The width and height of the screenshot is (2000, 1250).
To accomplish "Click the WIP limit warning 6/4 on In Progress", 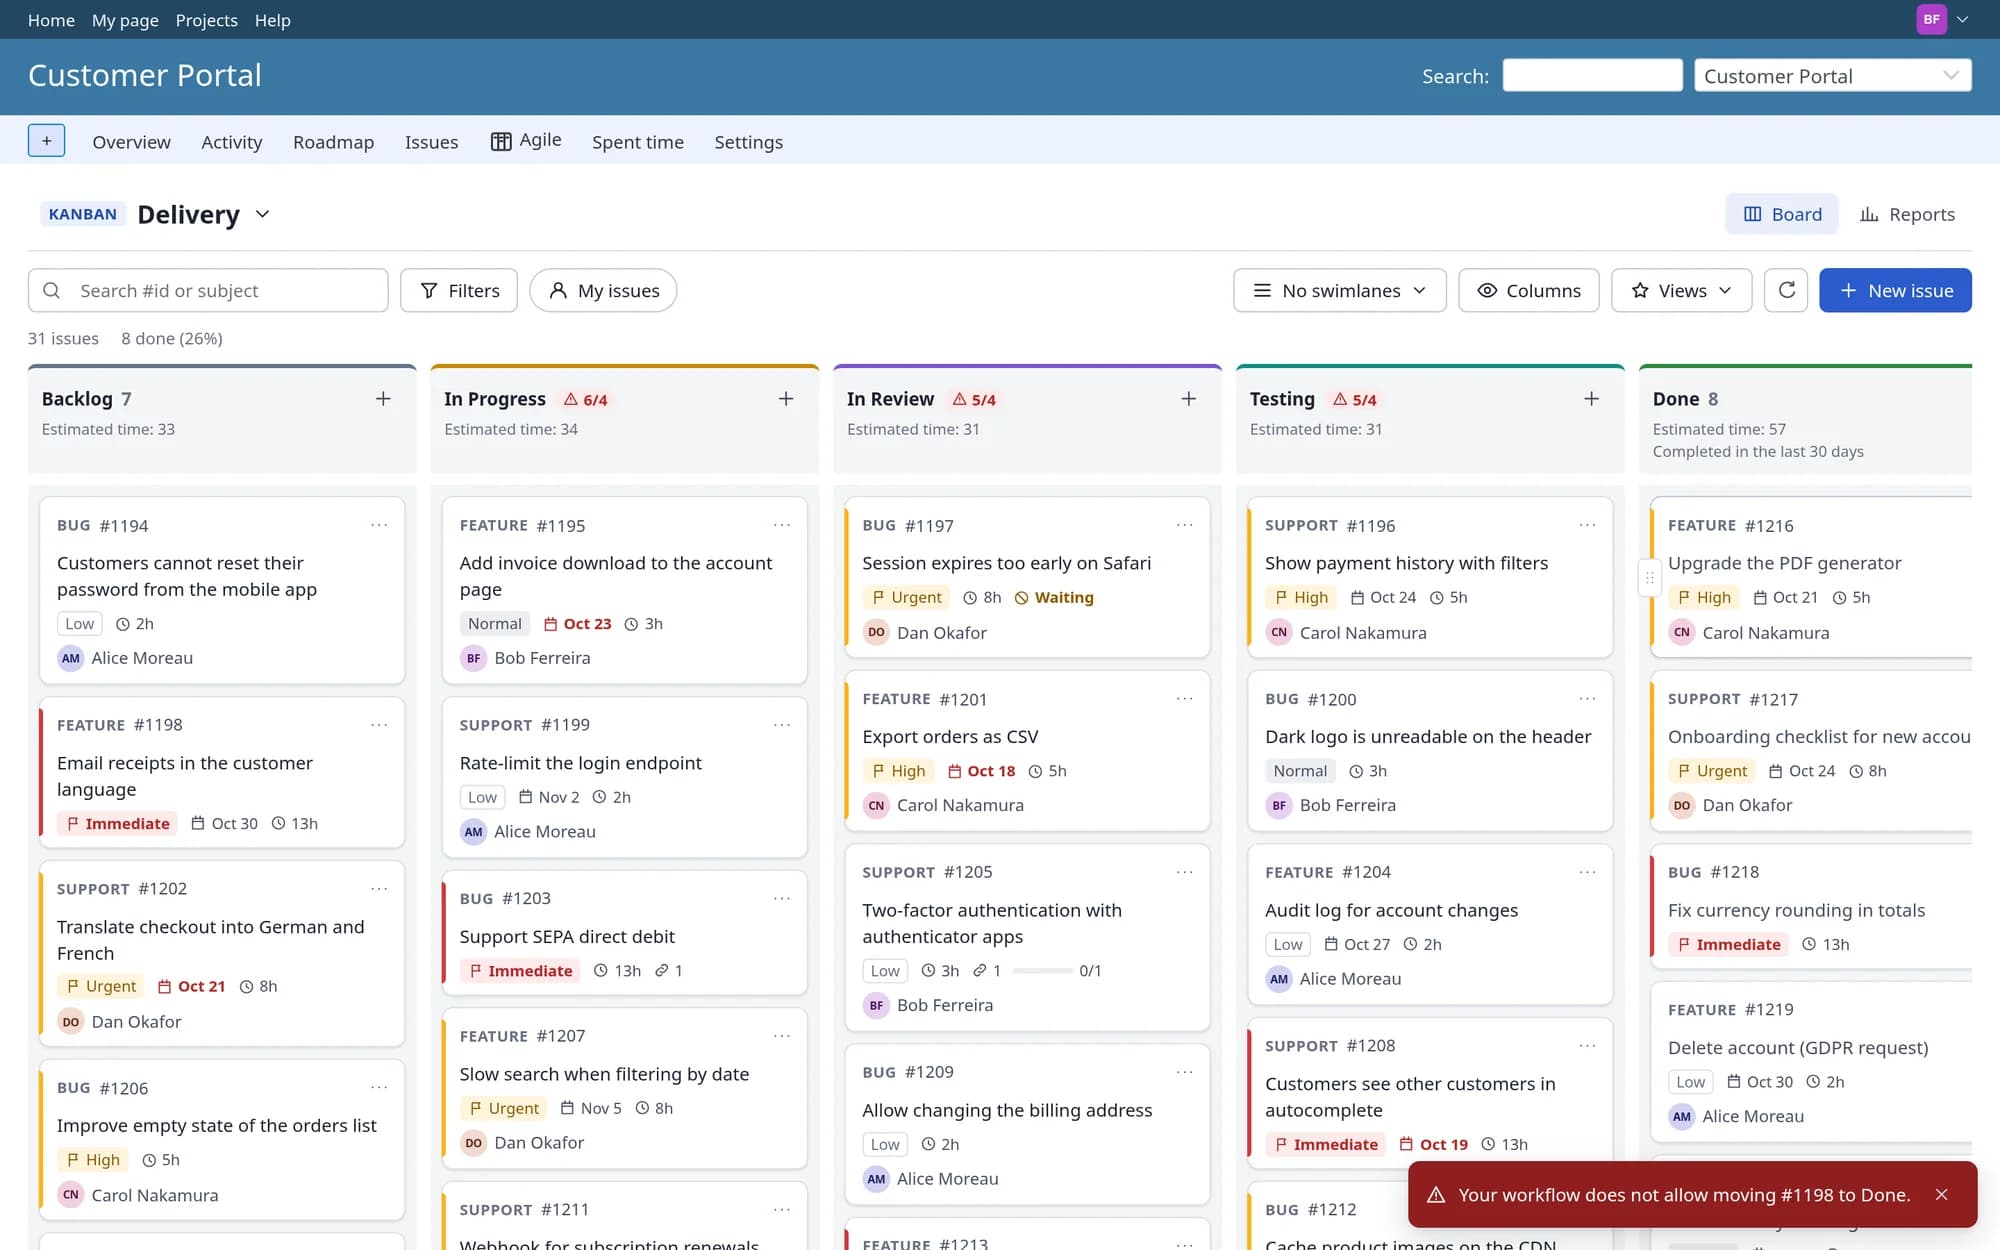I will point(586,399).
